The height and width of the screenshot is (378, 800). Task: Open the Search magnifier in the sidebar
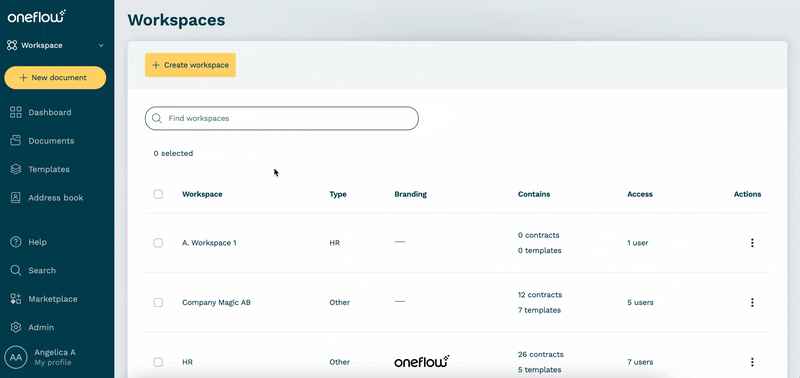[16, 270]
